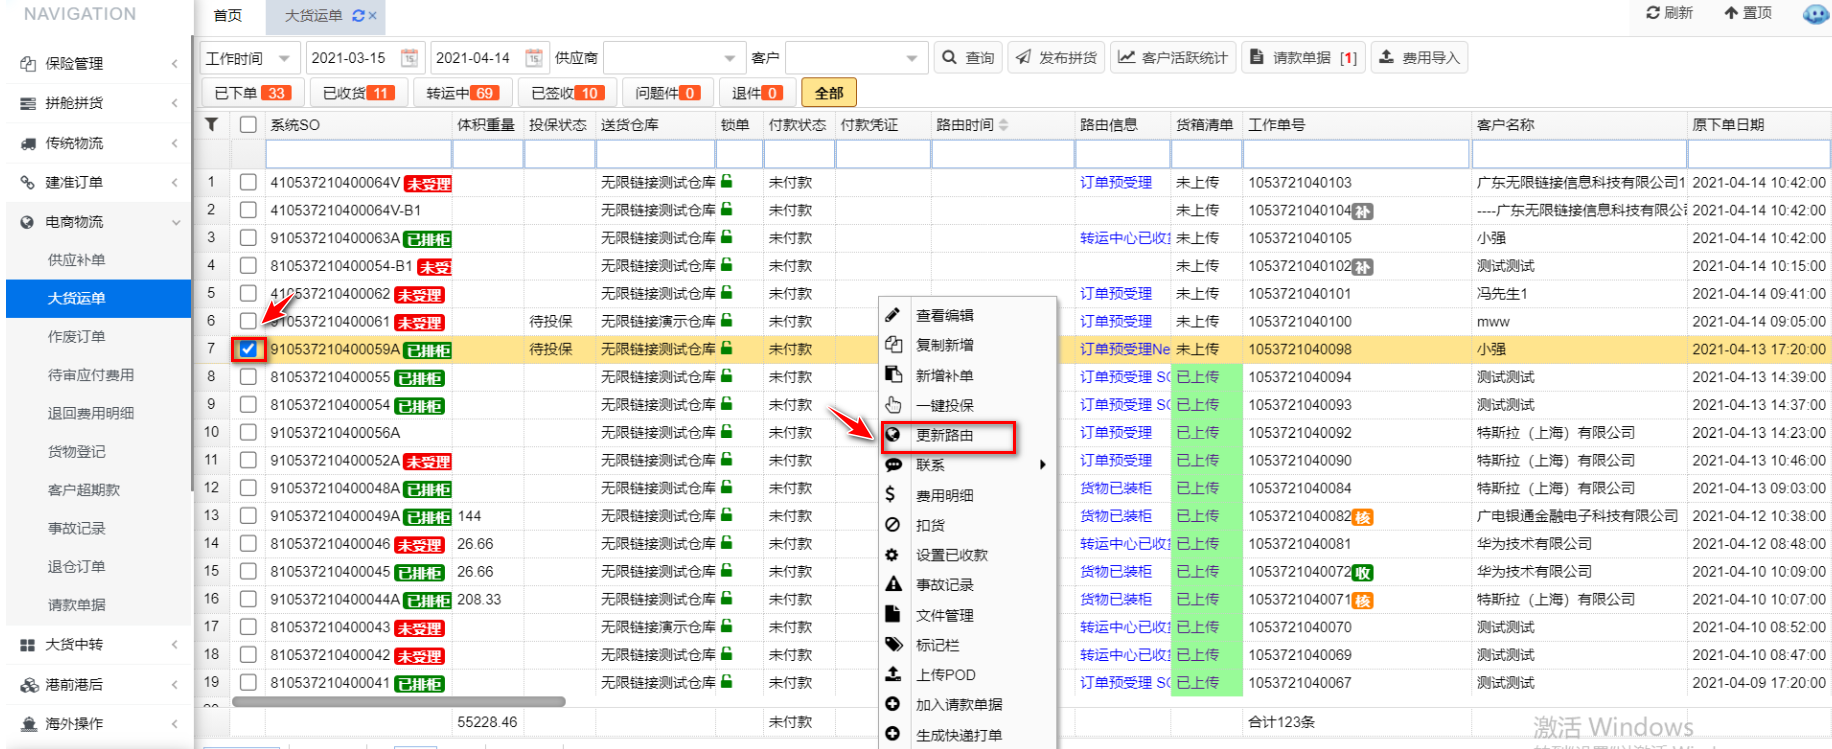Click the 全部 filter button

click(x=829, y=93)
